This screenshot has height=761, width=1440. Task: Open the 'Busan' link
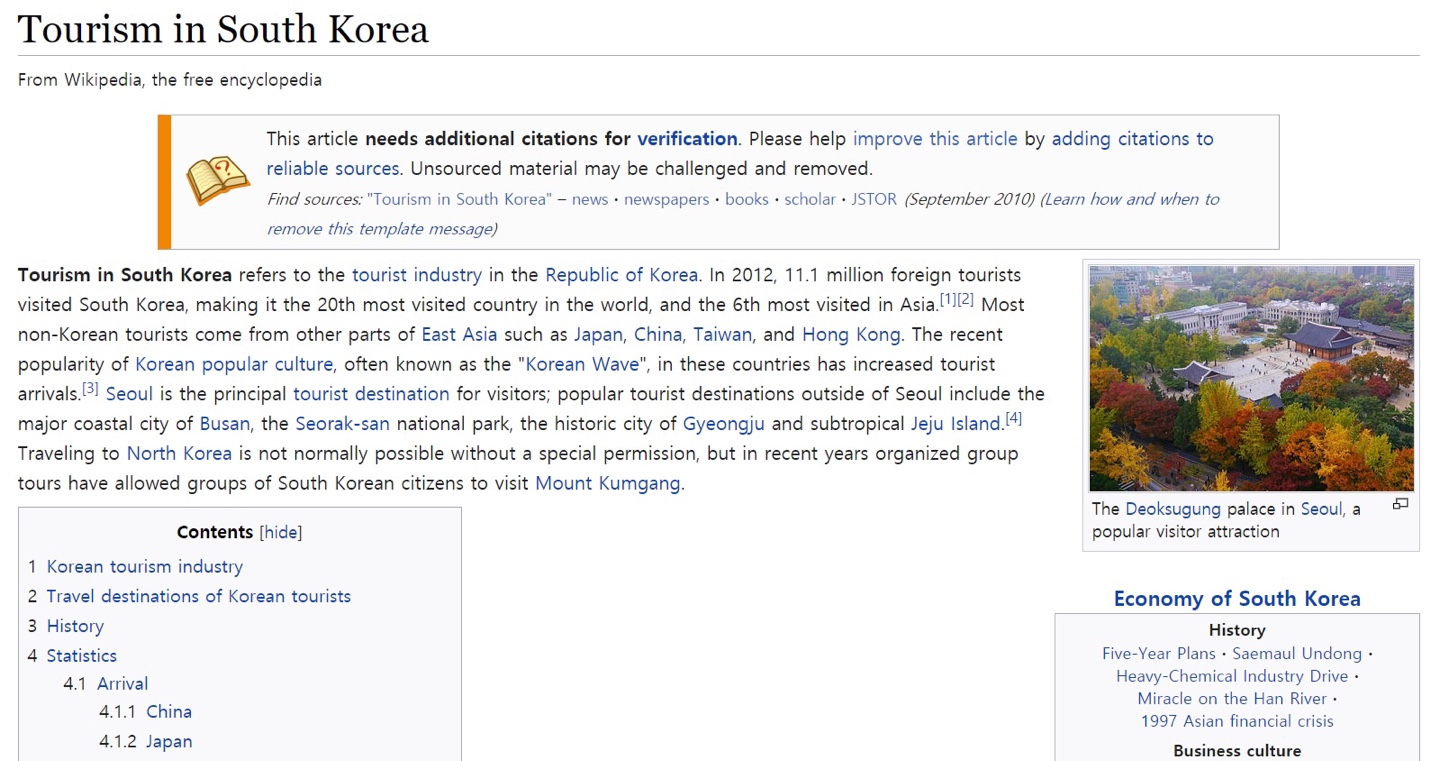click(225, 424)
